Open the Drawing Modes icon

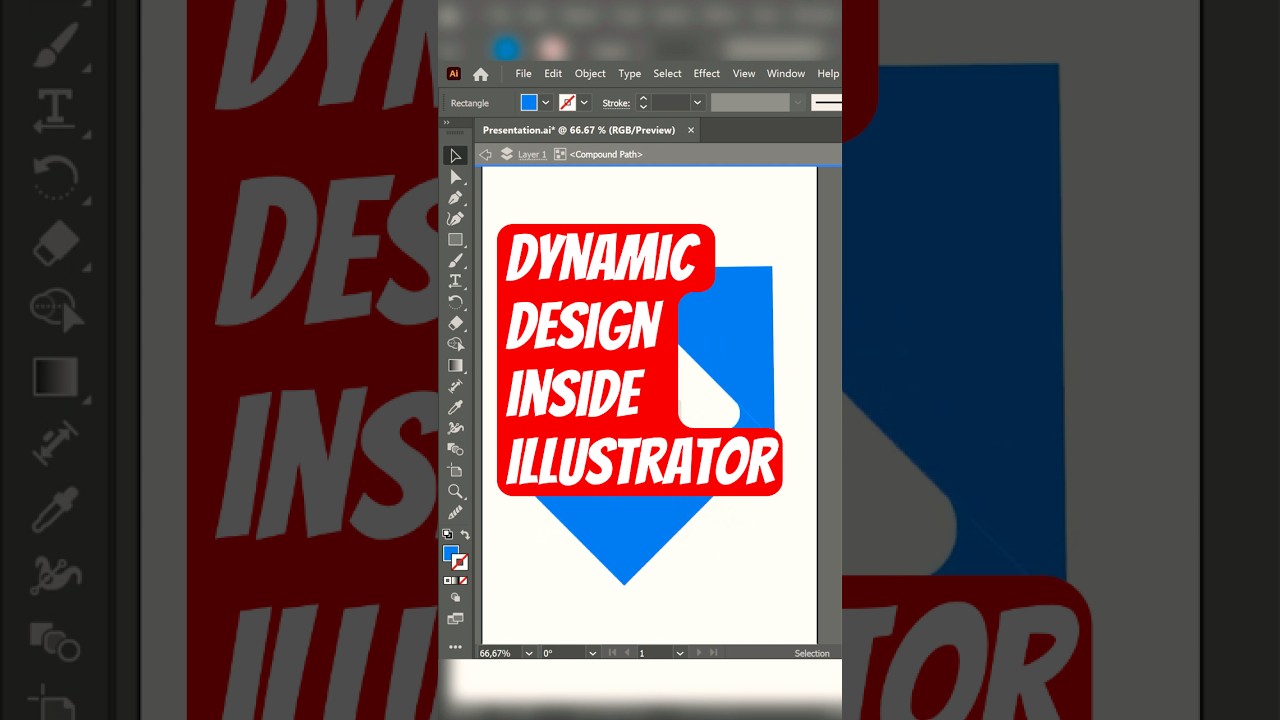pyautogui.click(x=455, y=598)
